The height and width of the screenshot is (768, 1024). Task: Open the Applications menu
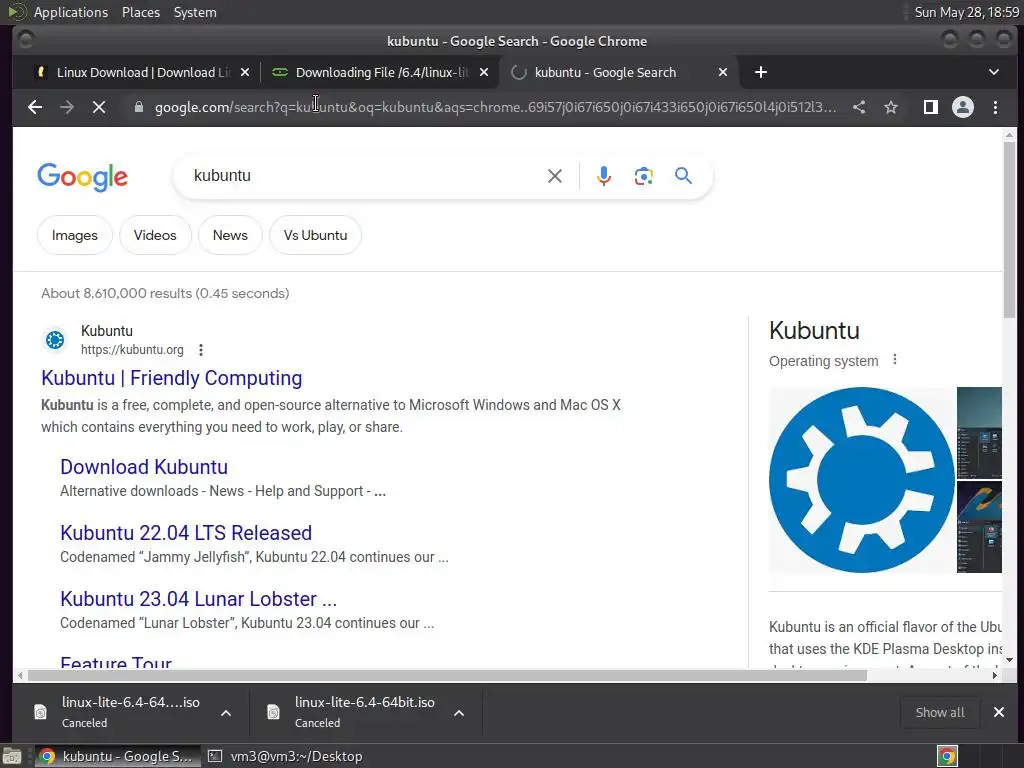click(71, 12)
